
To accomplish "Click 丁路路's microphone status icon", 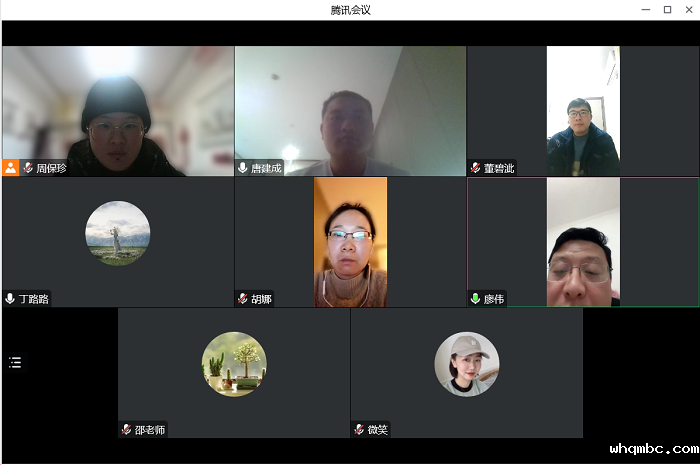I will pos(10,298).
